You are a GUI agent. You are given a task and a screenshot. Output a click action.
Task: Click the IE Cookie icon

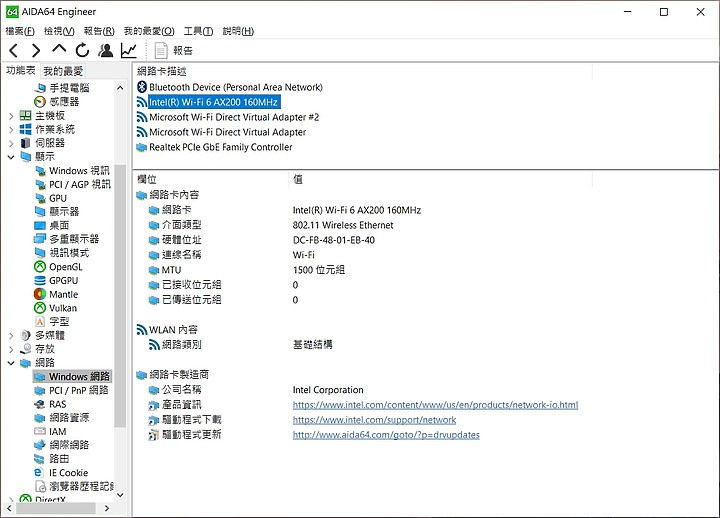point(40,473)
